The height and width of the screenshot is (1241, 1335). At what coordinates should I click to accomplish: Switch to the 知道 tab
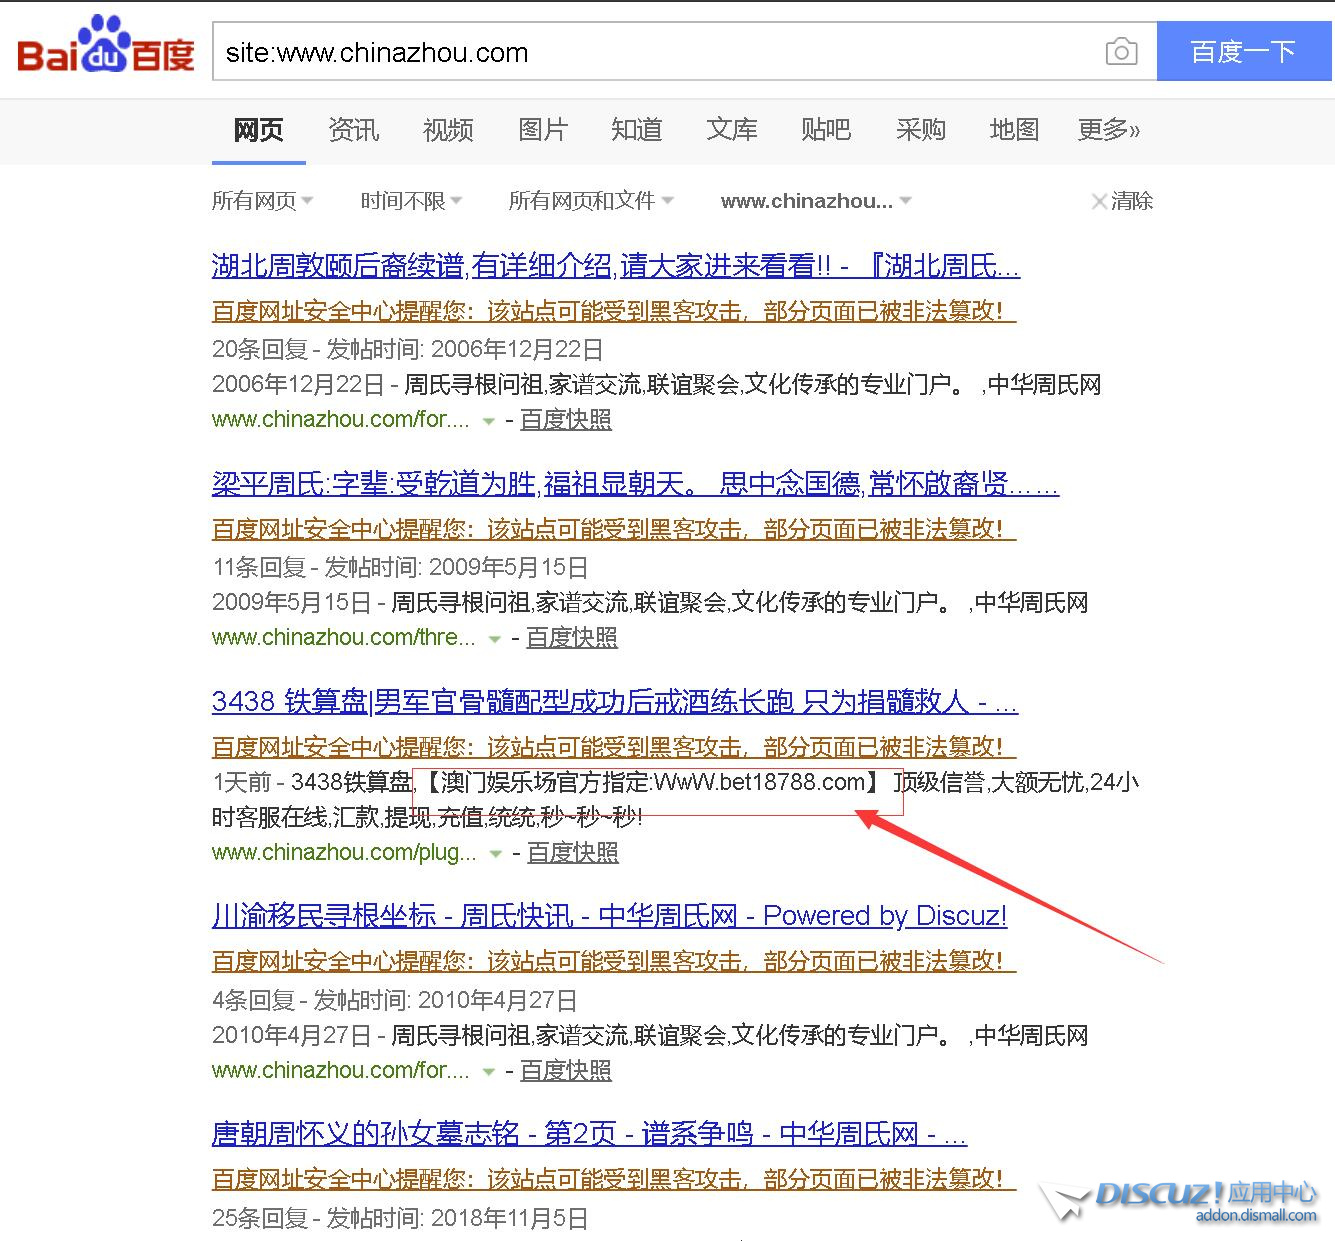click(637, 130)
